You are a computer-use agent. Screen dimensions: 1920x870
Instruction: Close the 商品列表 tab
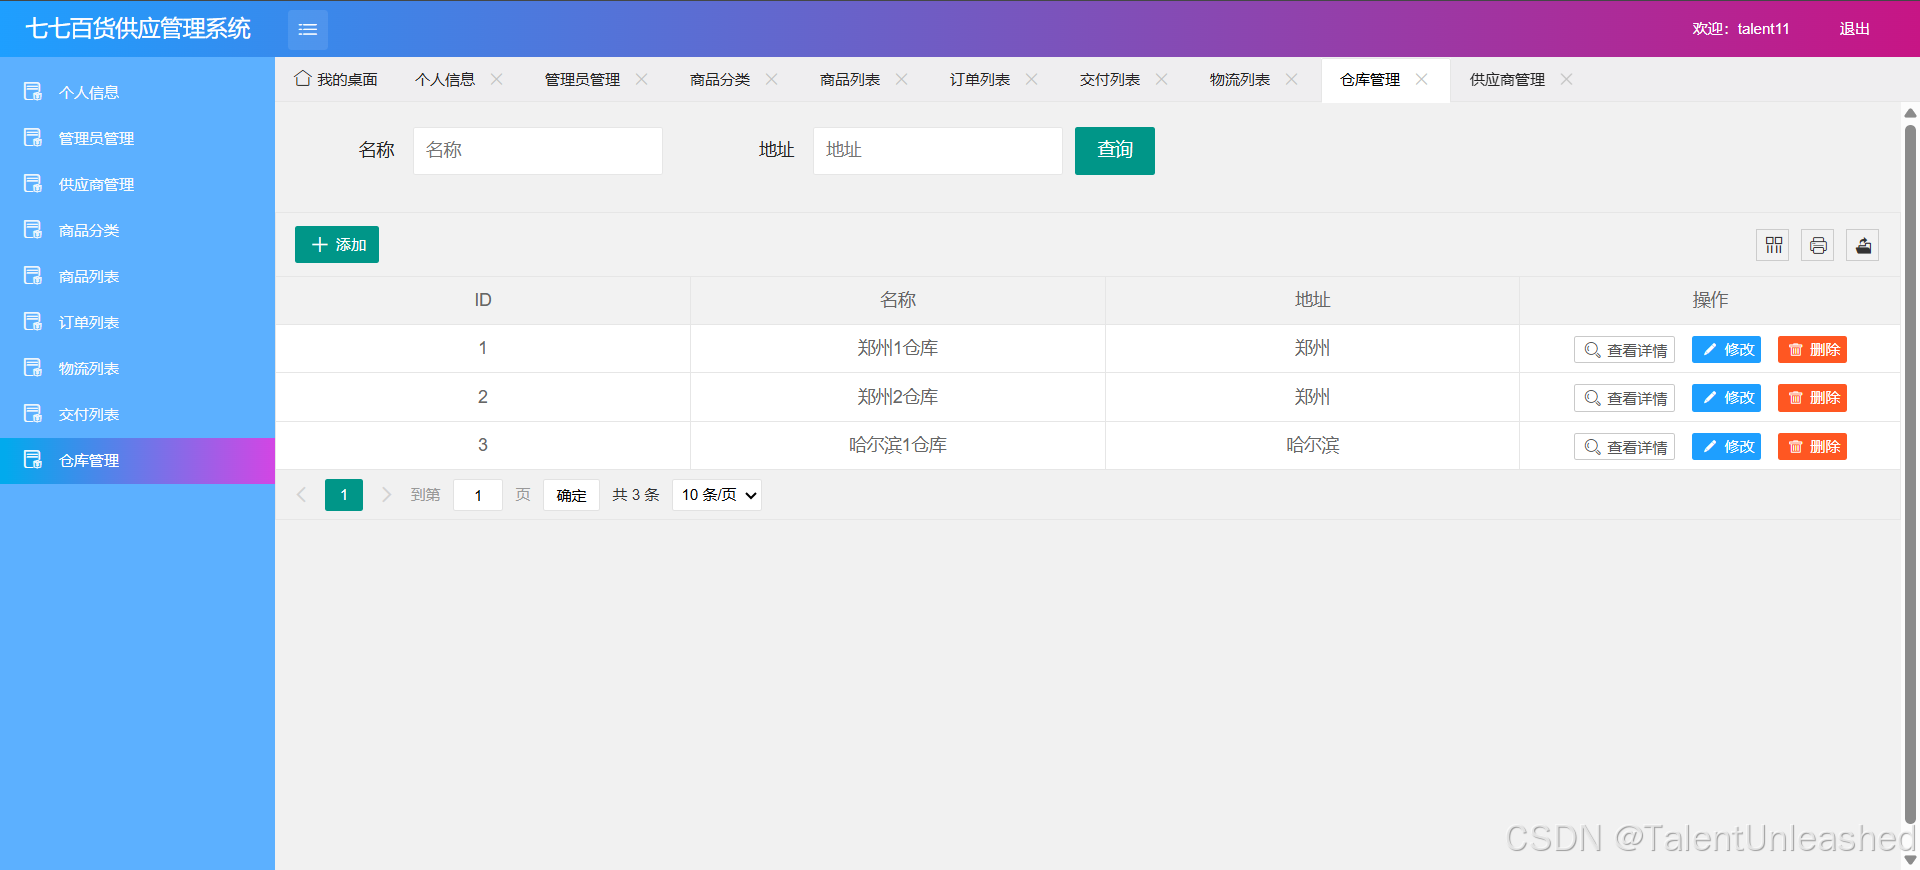(902, 79)
